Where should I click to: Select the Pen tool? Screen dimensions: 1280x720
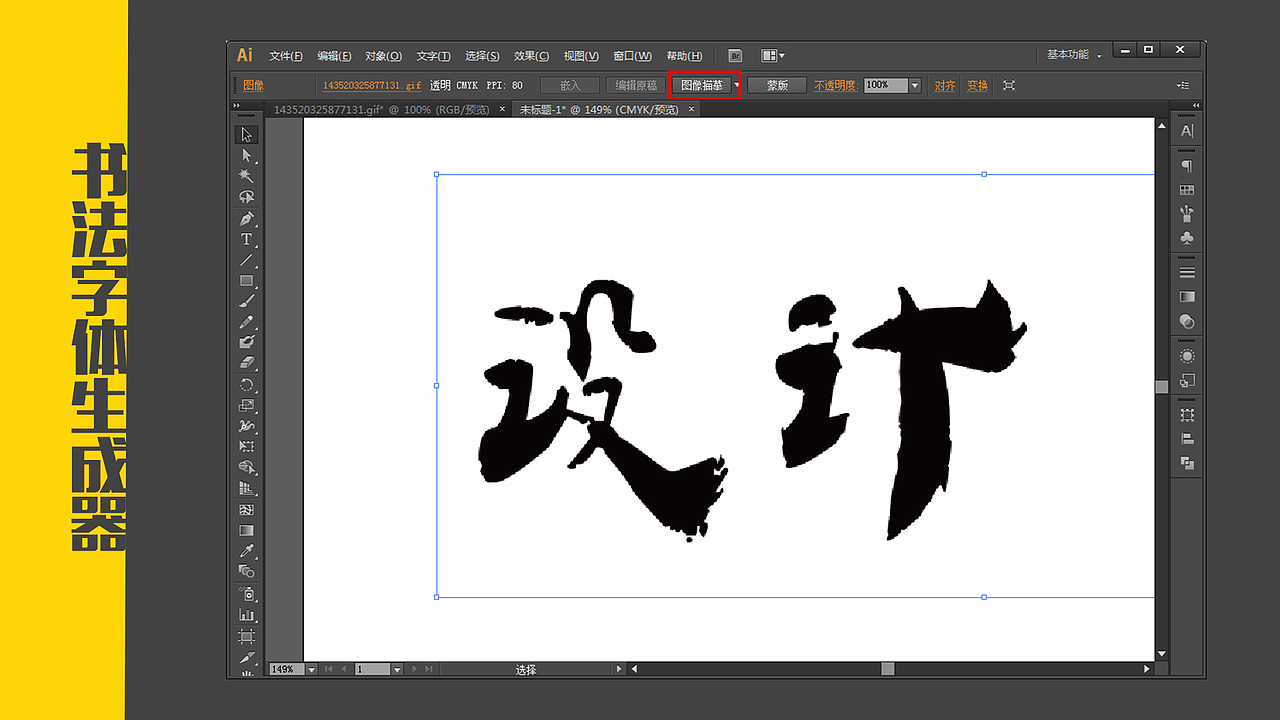(247, 218)
